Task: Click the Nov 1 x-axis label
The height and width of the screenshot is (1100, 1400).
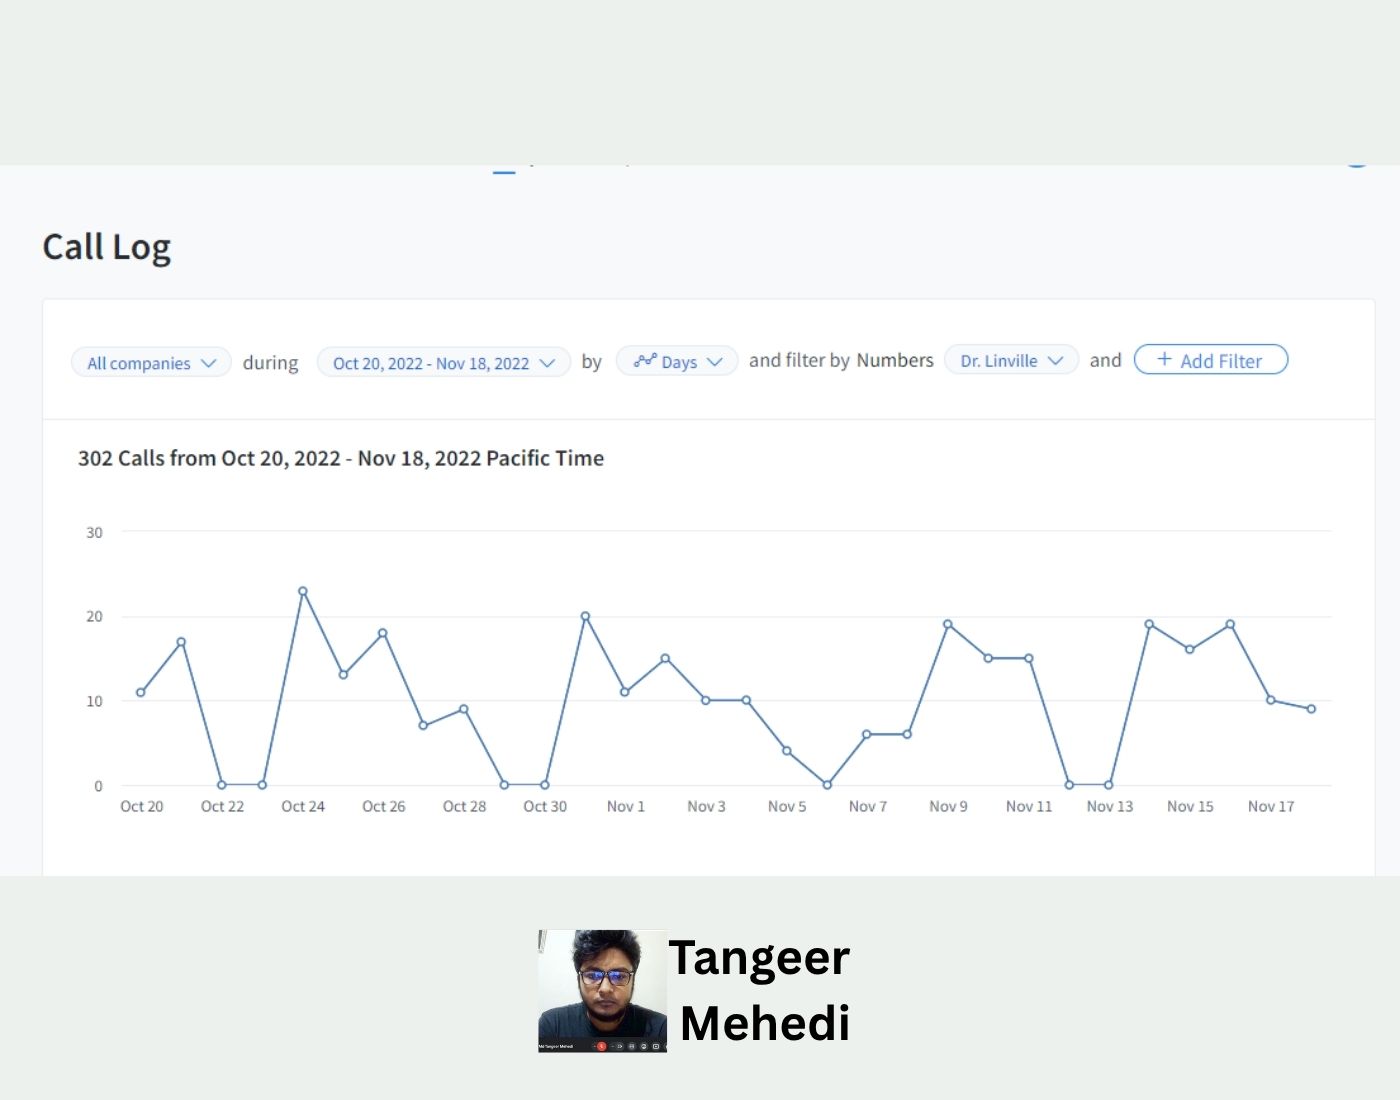Action: (625, 806)
